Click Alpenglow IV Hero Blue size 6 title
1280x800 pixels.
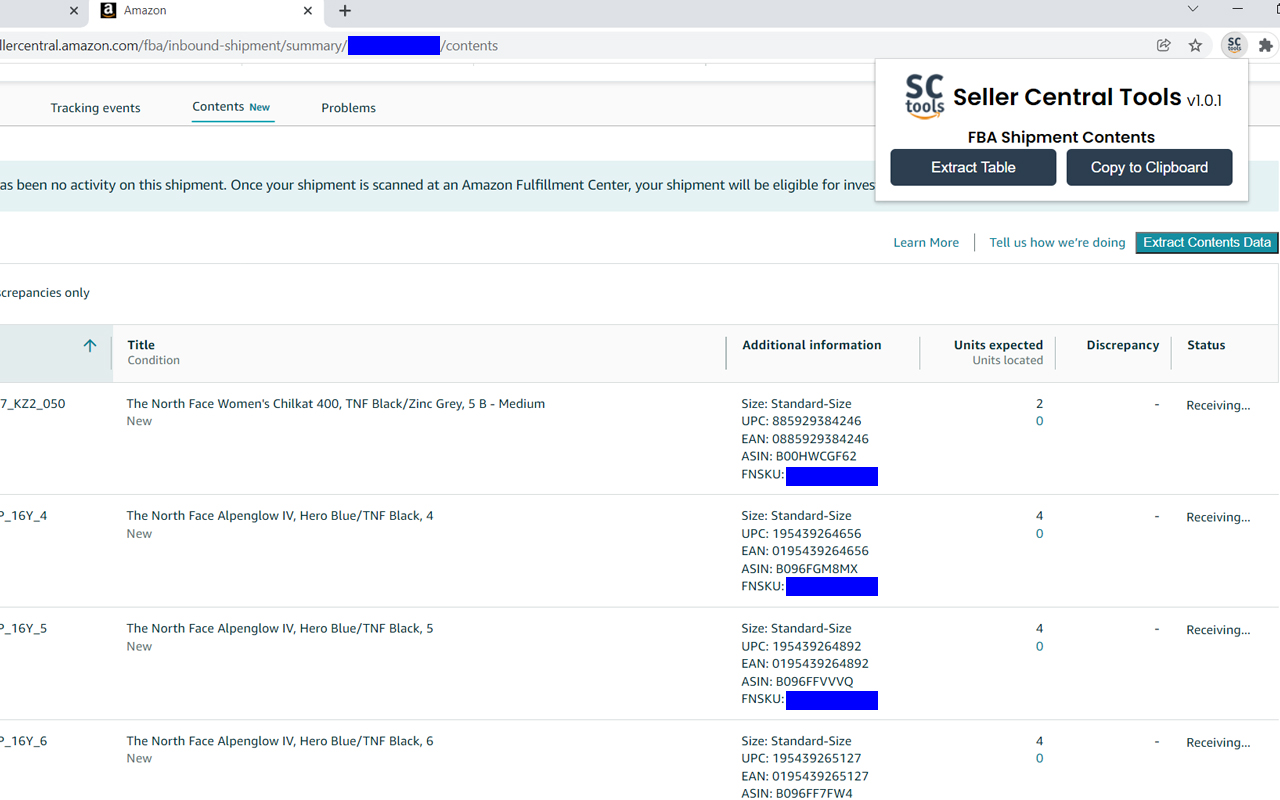point(279,741)
